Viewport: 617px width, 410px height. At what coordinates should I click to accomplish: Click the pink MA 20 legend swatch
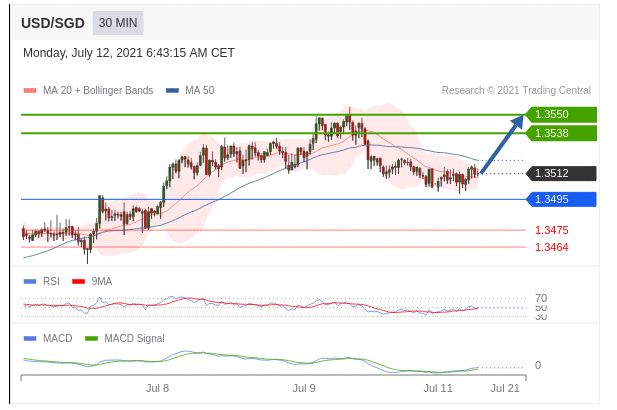click(x=30, y=90)
